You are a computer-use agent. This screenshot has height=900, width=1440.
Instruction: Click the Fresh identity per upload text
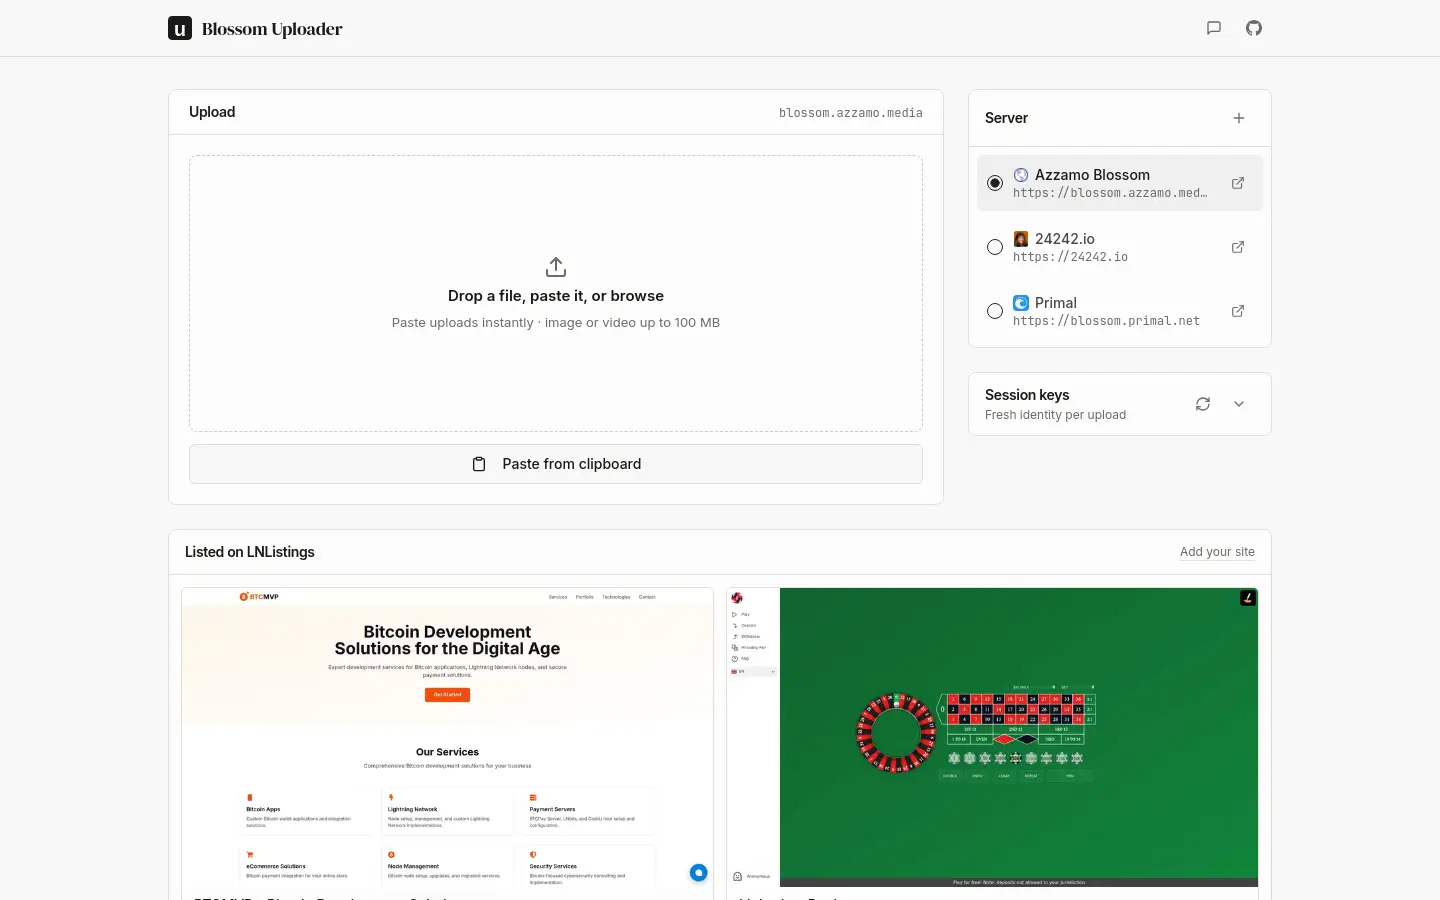pyautogui.click(x=1055, y=415)
